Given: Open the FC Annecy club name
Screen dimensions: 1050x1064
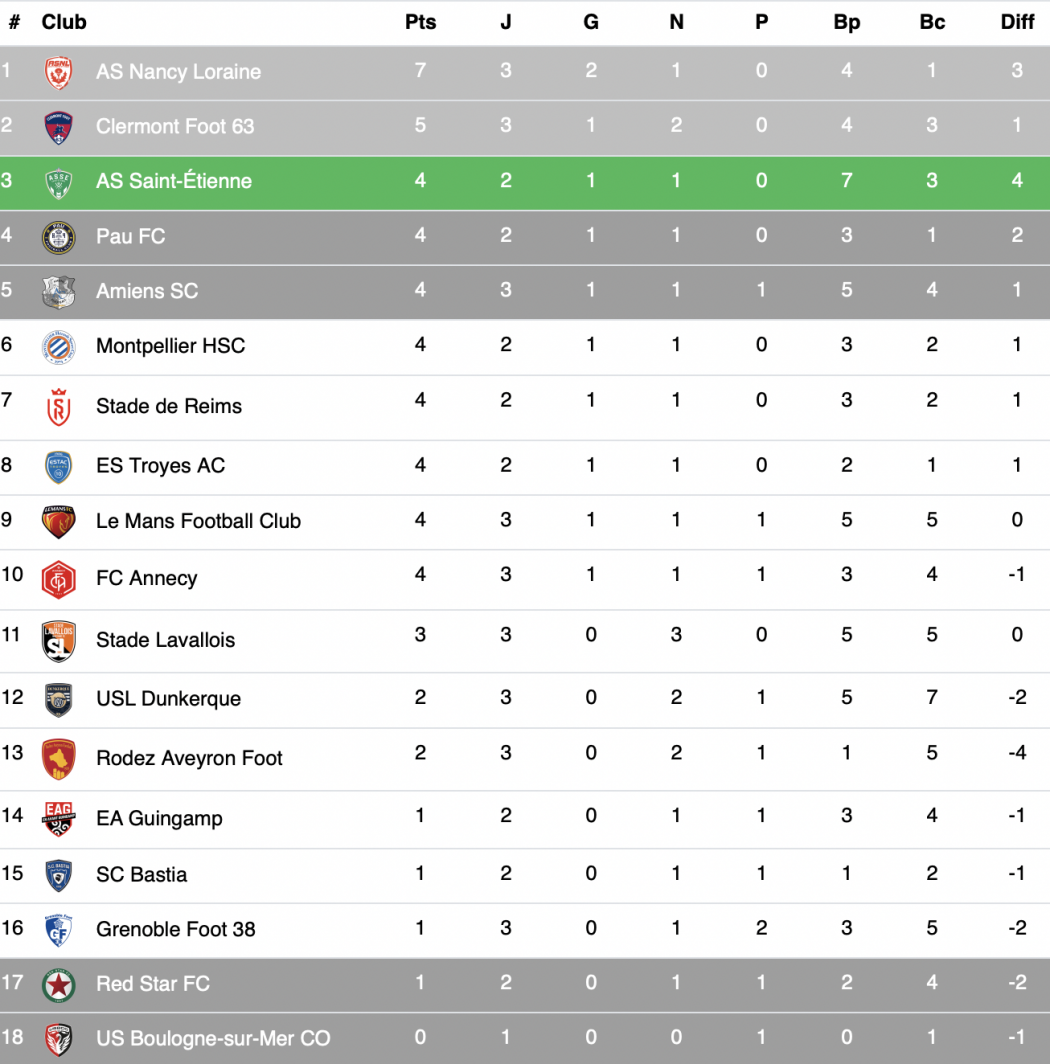Looking at the screenshot, I should pyautogui.click(x=147, y=578).
